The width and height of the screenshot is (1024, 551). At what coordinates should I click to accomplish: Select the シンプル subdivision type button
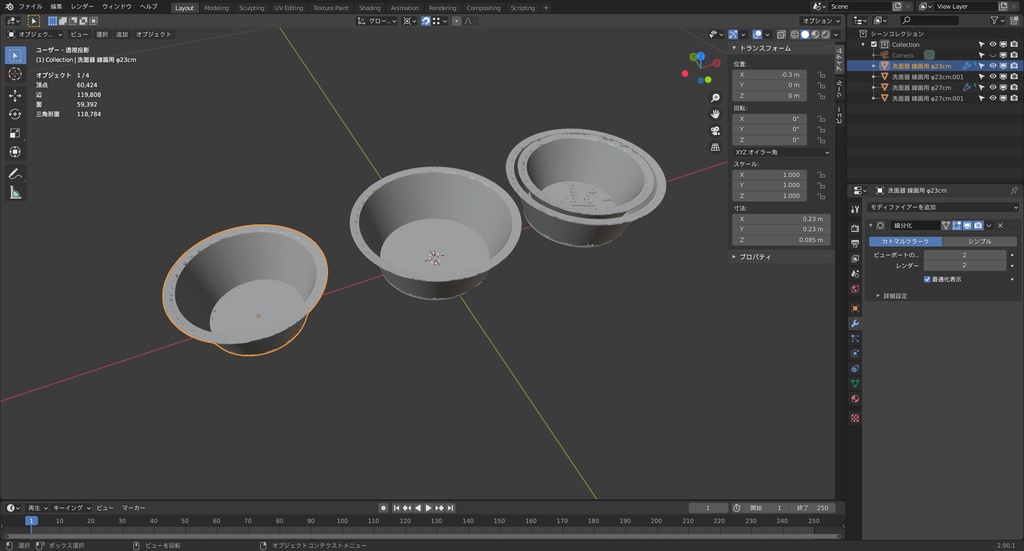[x=978, y=241]
